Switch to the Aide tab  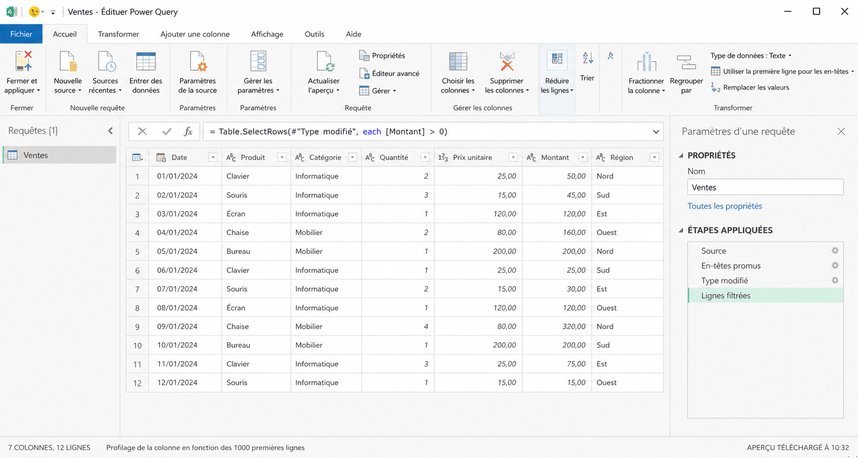click(x=353, y=34)
